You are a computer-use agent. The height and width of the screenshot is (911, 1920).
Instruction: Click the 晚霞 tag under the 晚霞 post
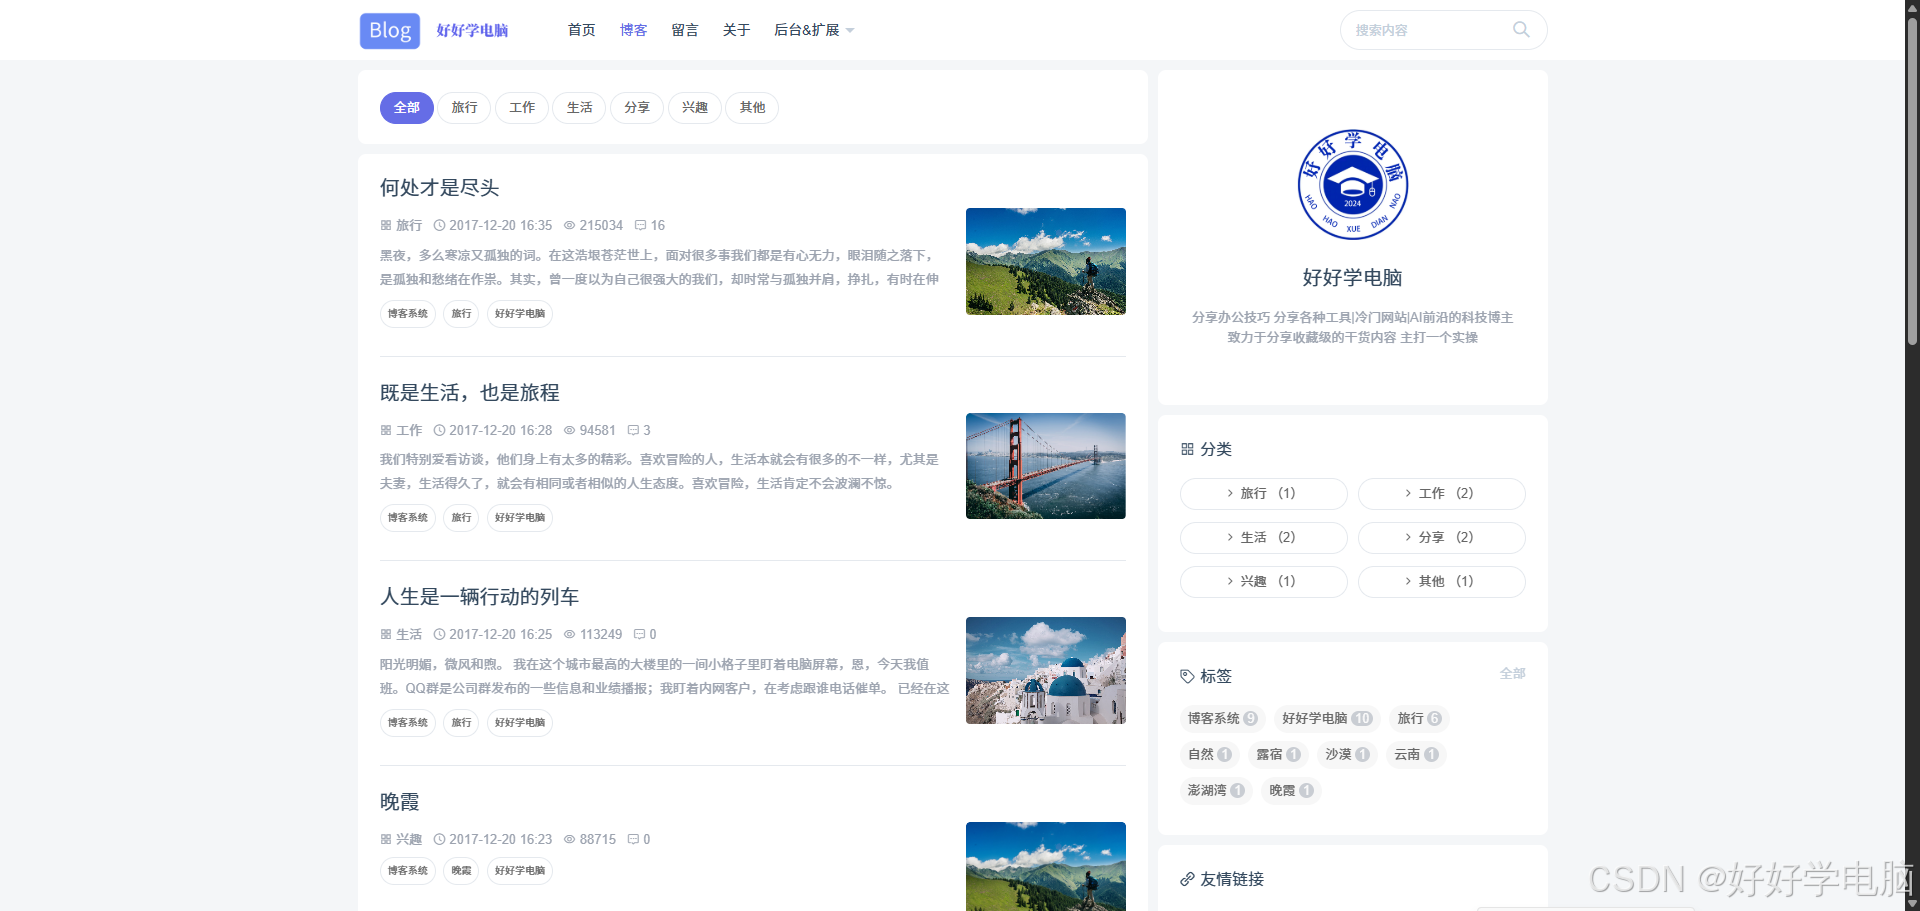(461, 871)
